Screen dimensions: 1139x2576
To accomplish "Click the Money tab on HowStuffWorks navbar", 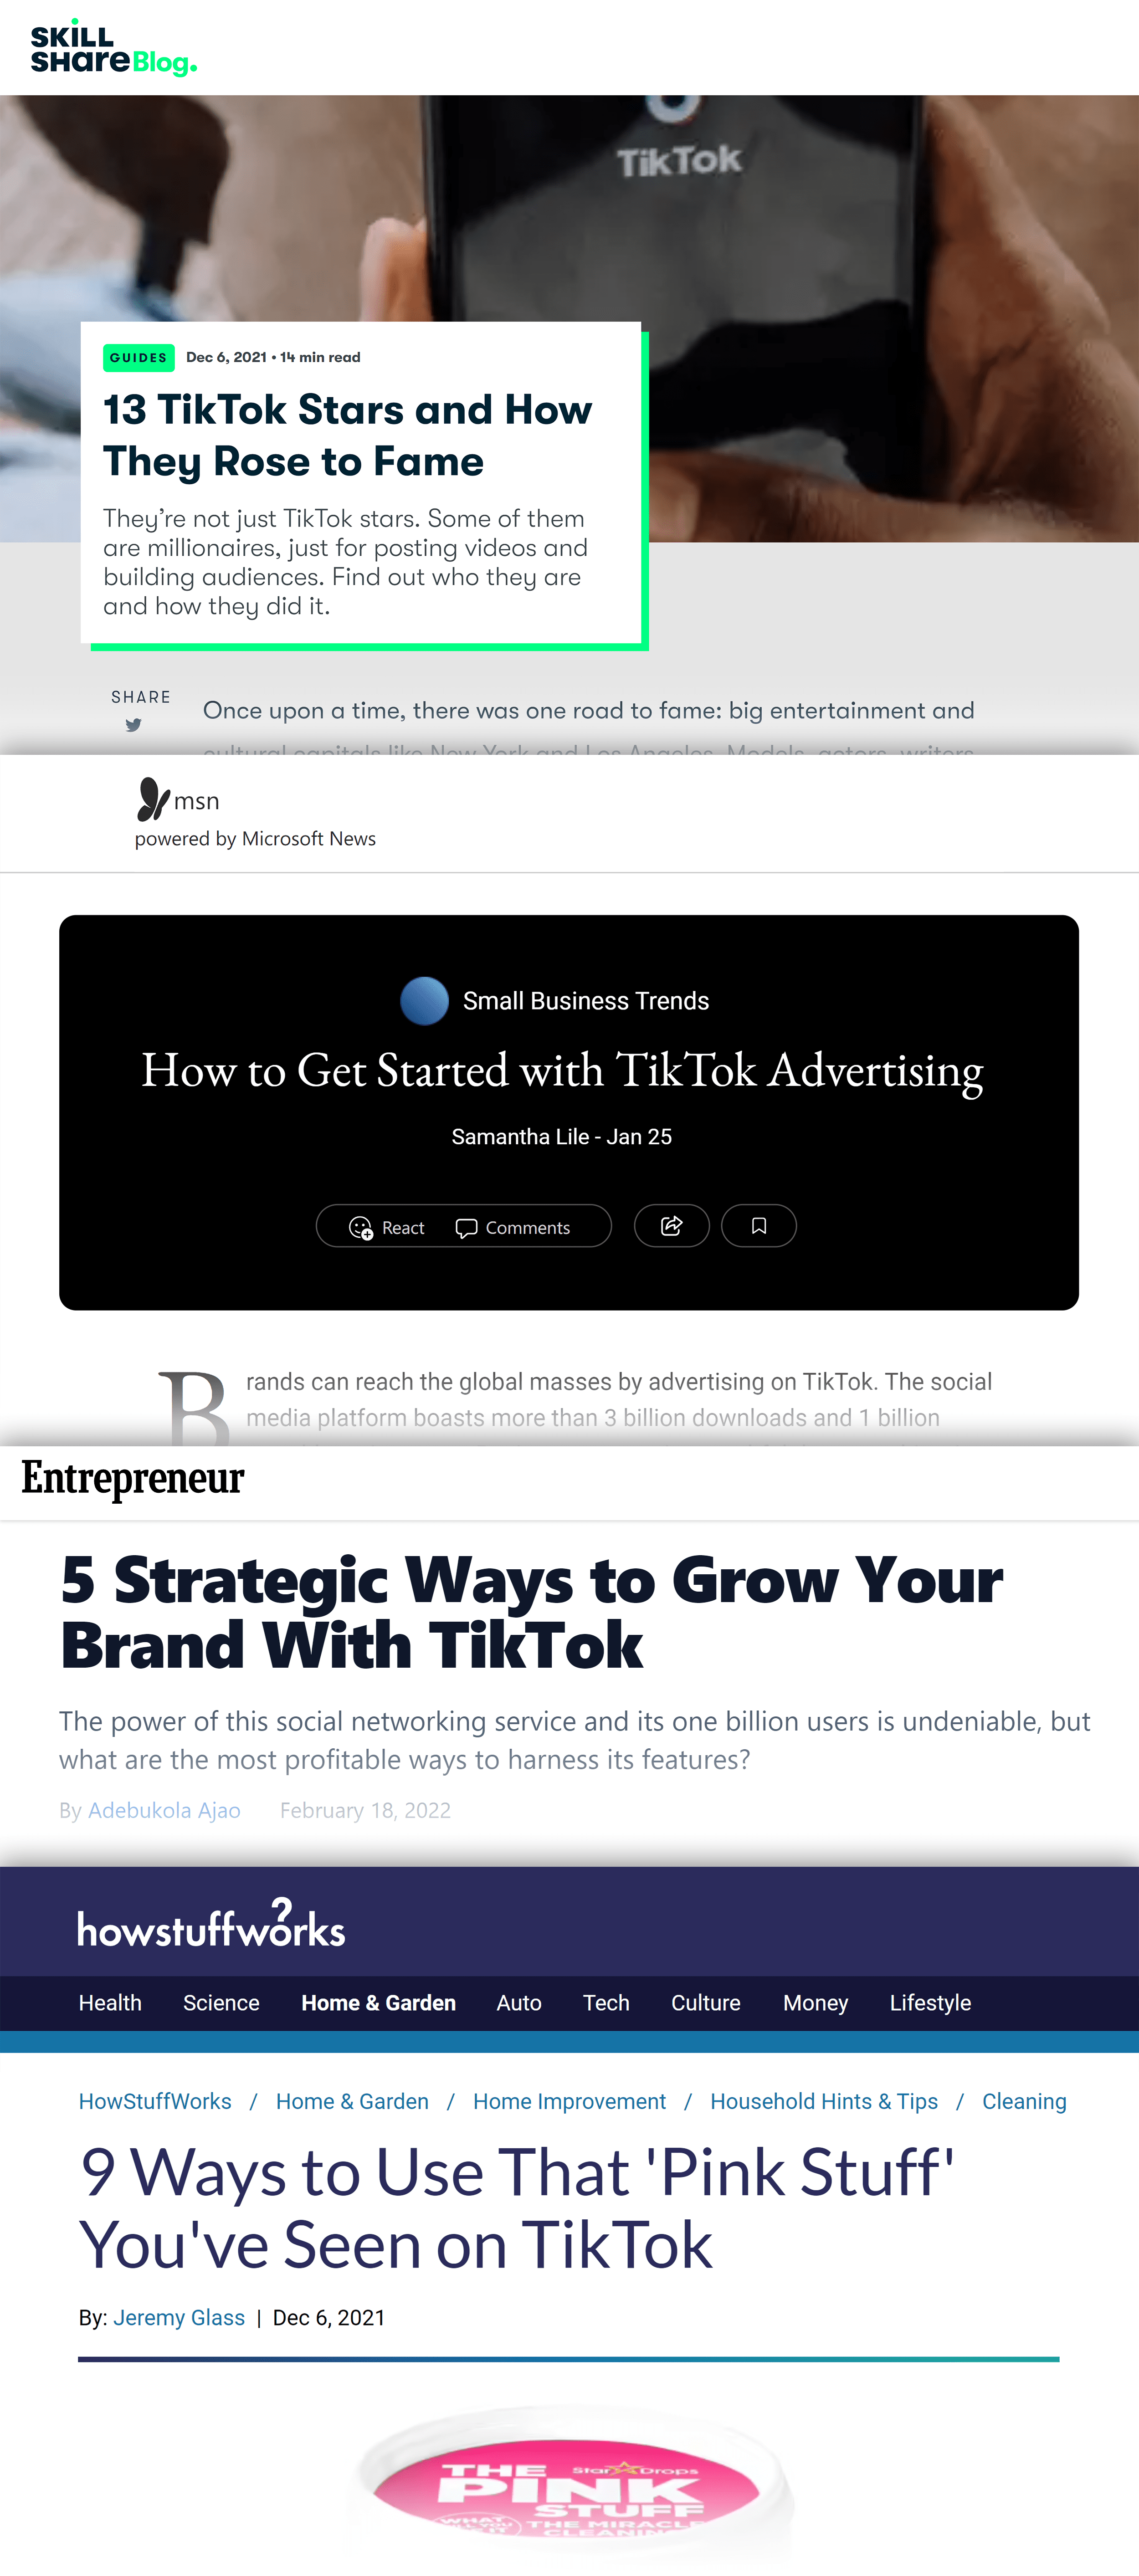I will click(815, 2001).
